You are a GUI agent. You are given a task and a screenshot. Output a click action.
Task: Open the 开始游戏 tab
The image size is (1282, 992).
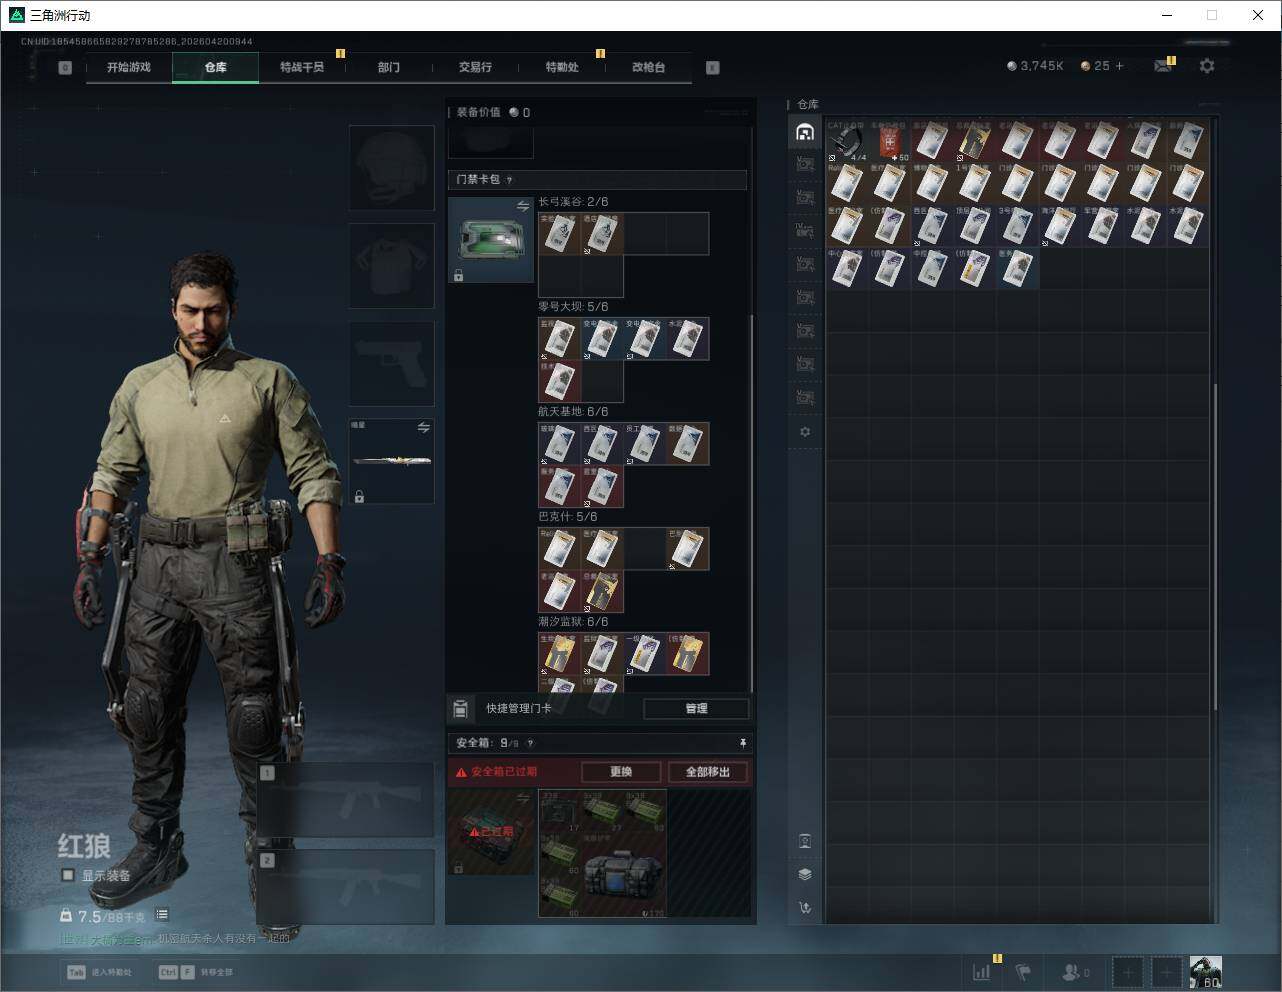click(129, 67)
